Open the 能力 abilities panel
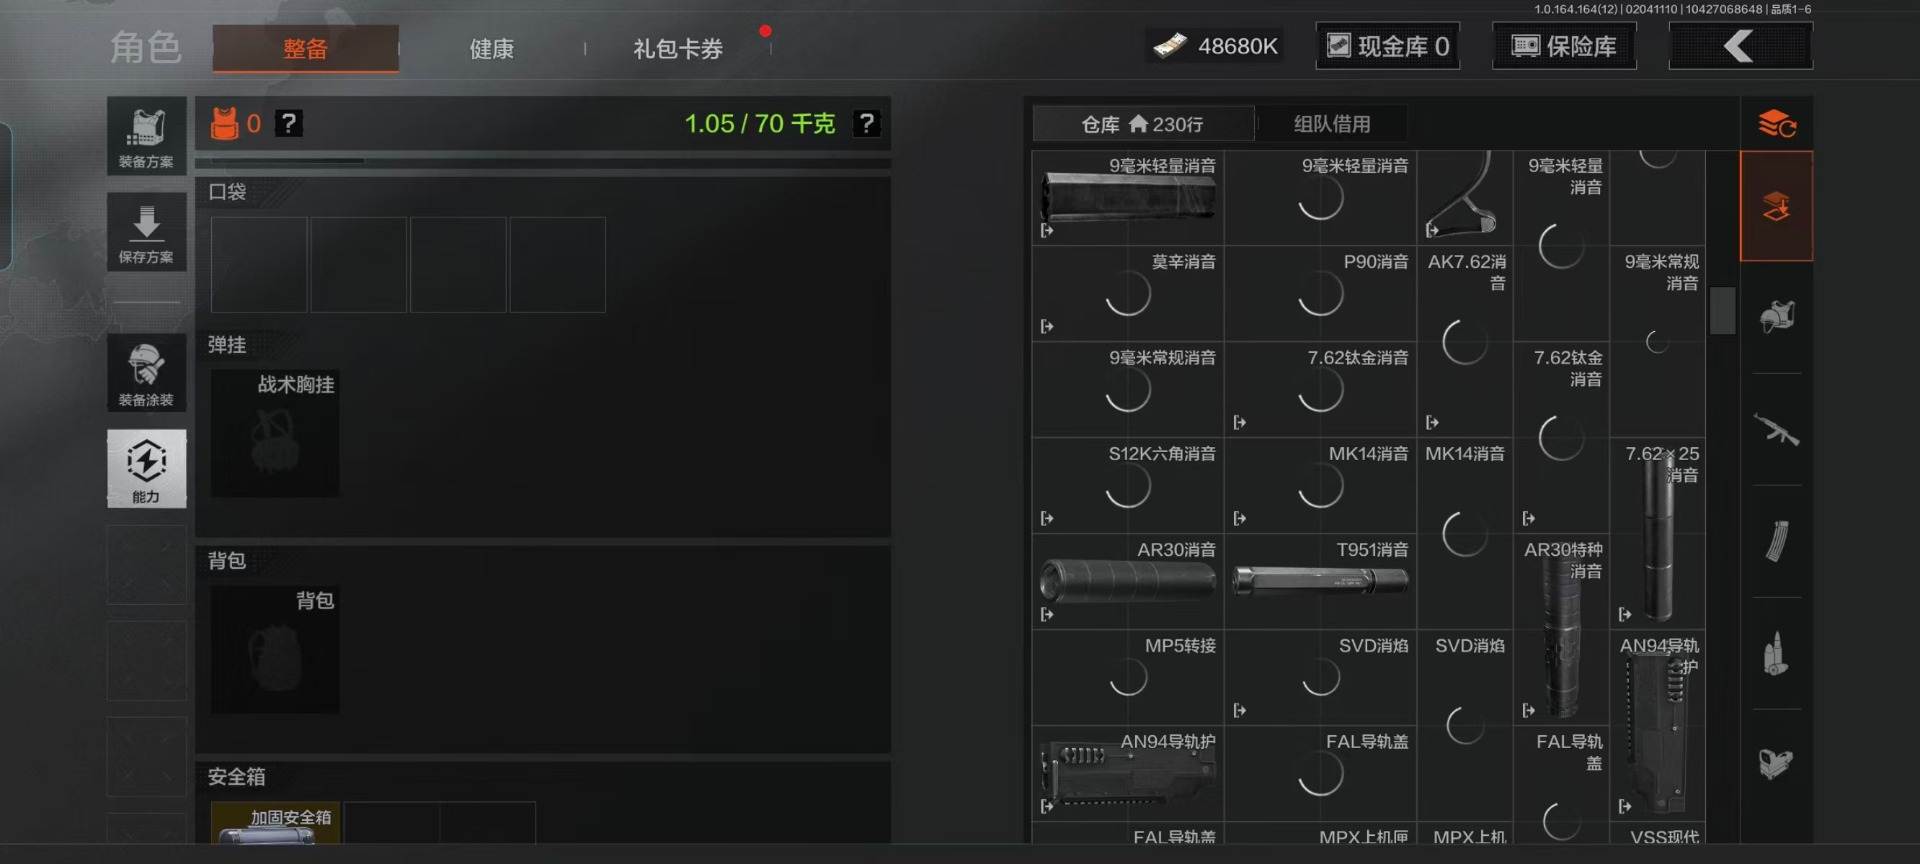The width and height of the screenshot is (1920, 864). click(x=146, y=469)
